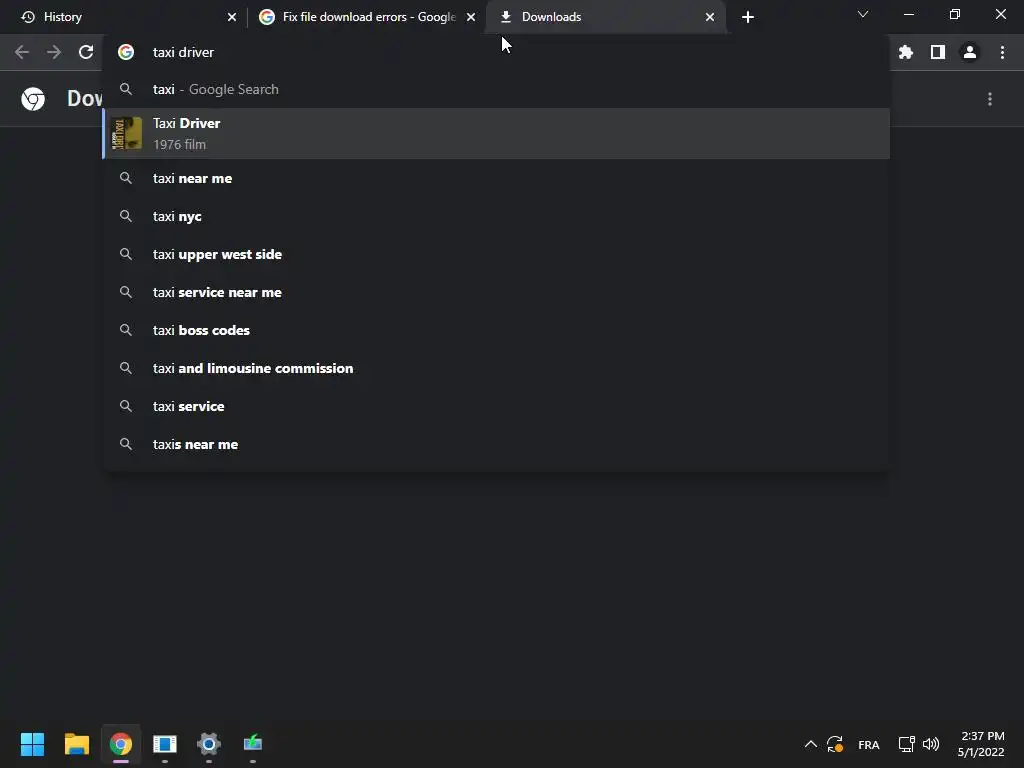Choose 'taxis near me' suggestion
This screenshot has width=1024, height=768.
pos(496,444)
